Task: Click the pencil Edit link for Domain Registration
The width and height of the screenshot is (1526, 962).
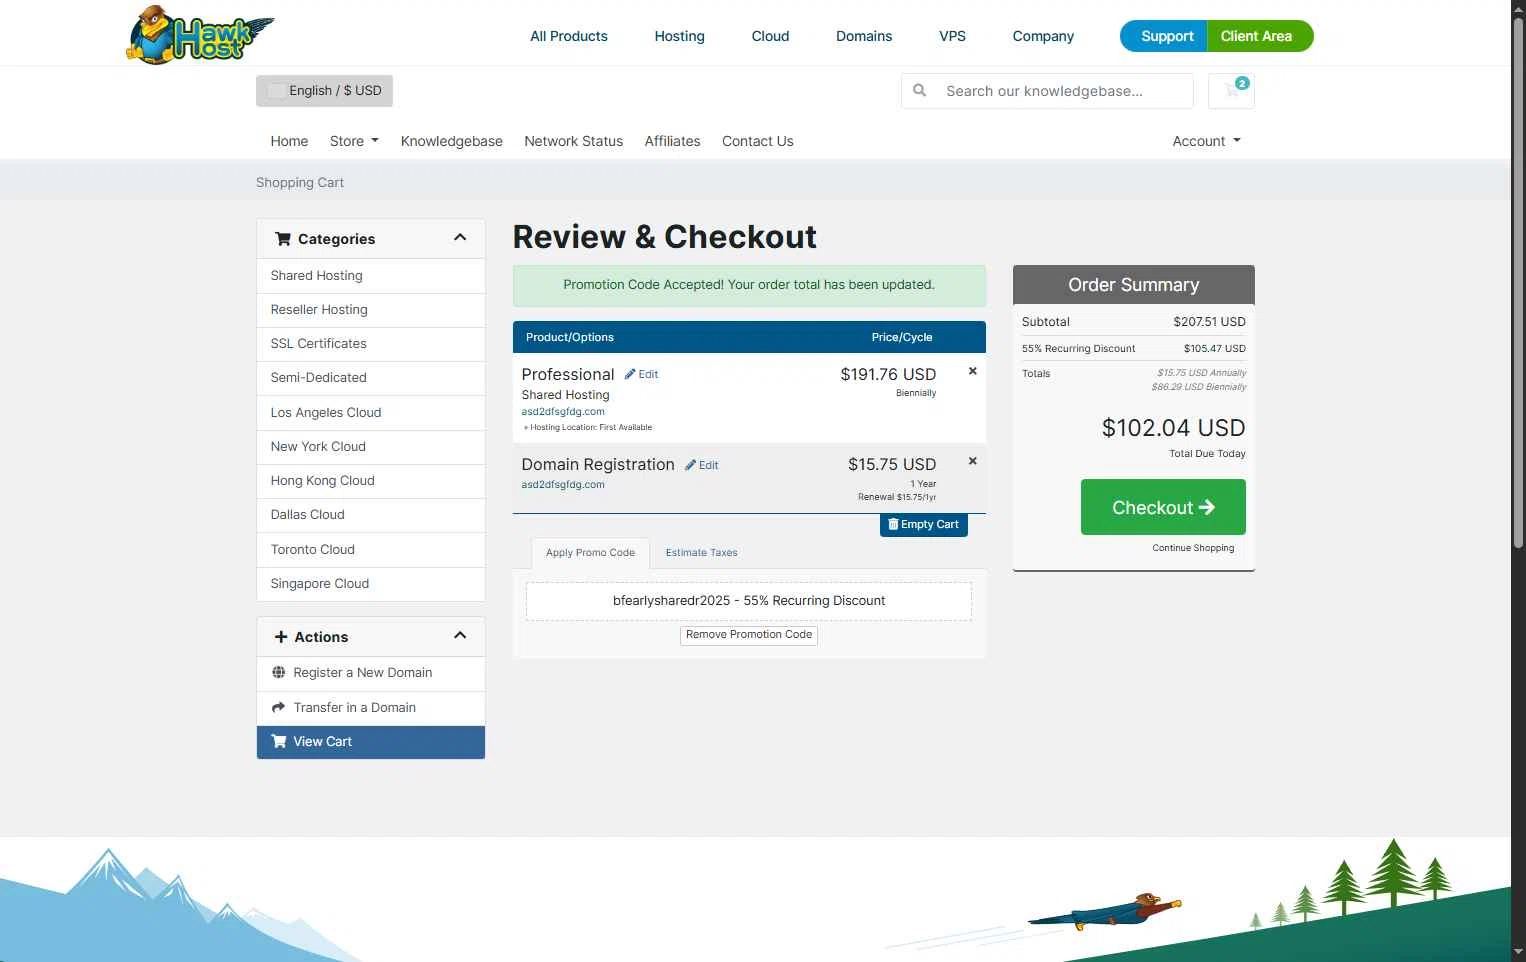Action: click(x=701, y=465)
